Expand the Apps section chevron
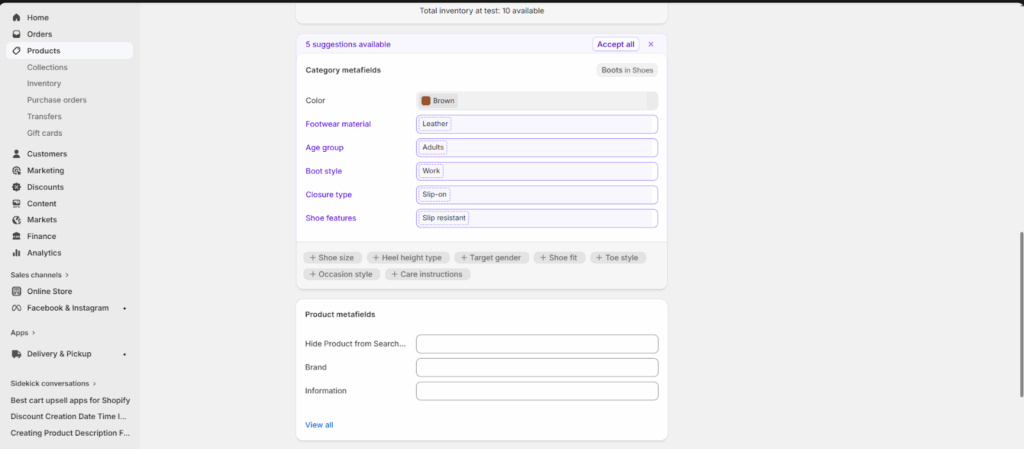Viewport: 1024px width, 449px height. (33, 332)
